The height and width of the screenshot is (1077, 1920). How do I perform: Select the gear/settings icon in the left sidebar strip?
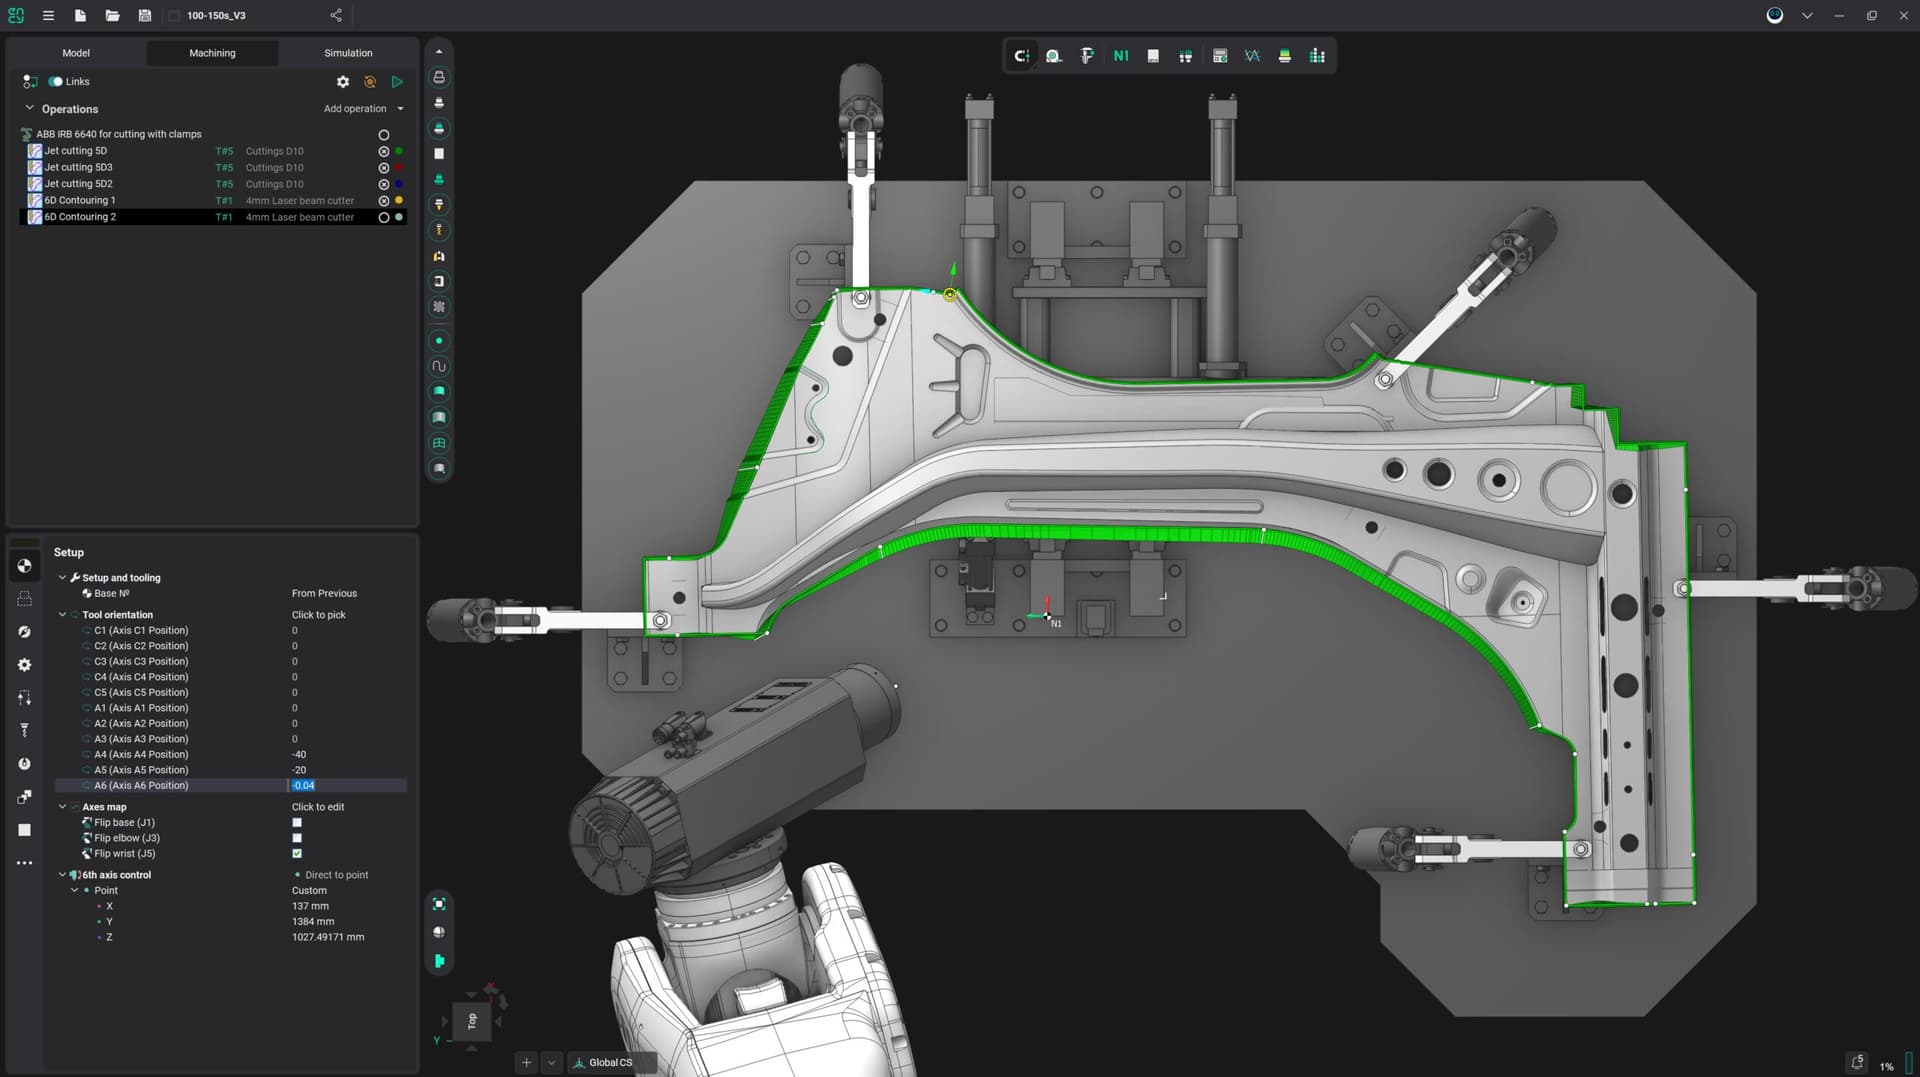click(x=24, y=664)
